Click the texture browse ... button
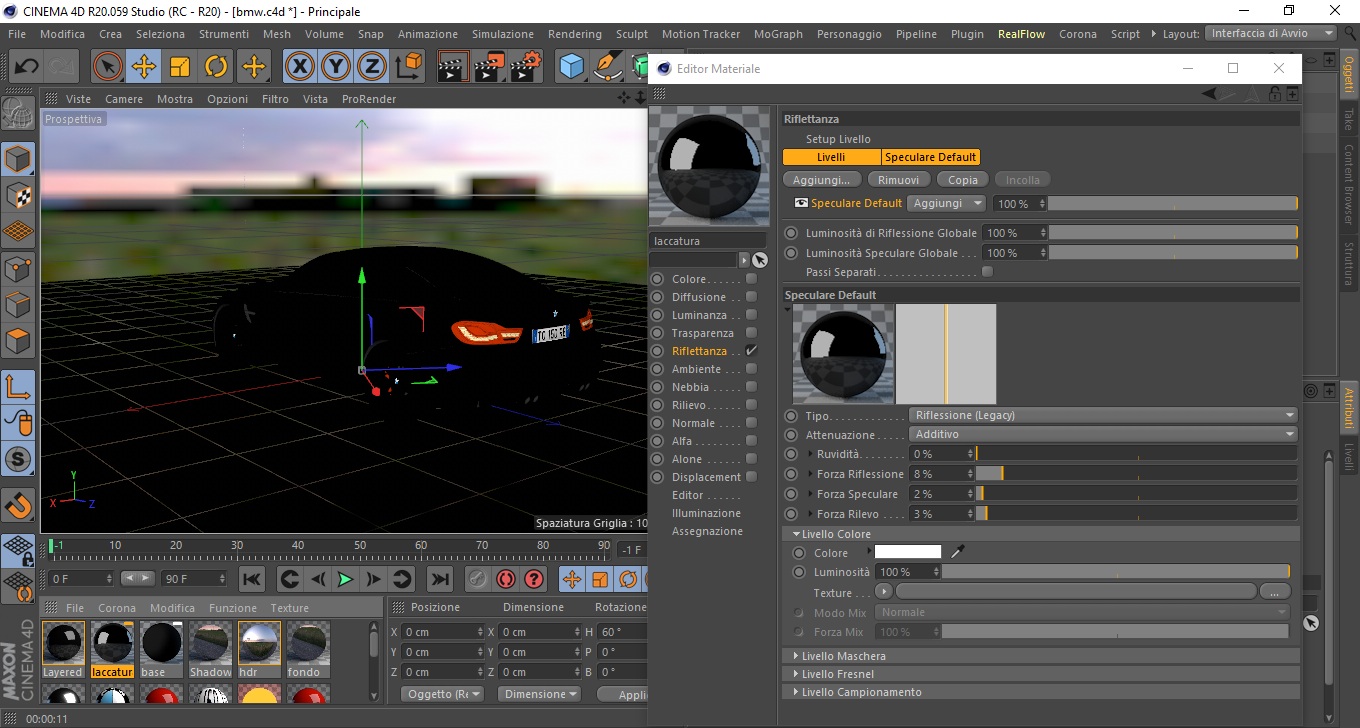1360x728 pixels. click(x=1275, y=592)
